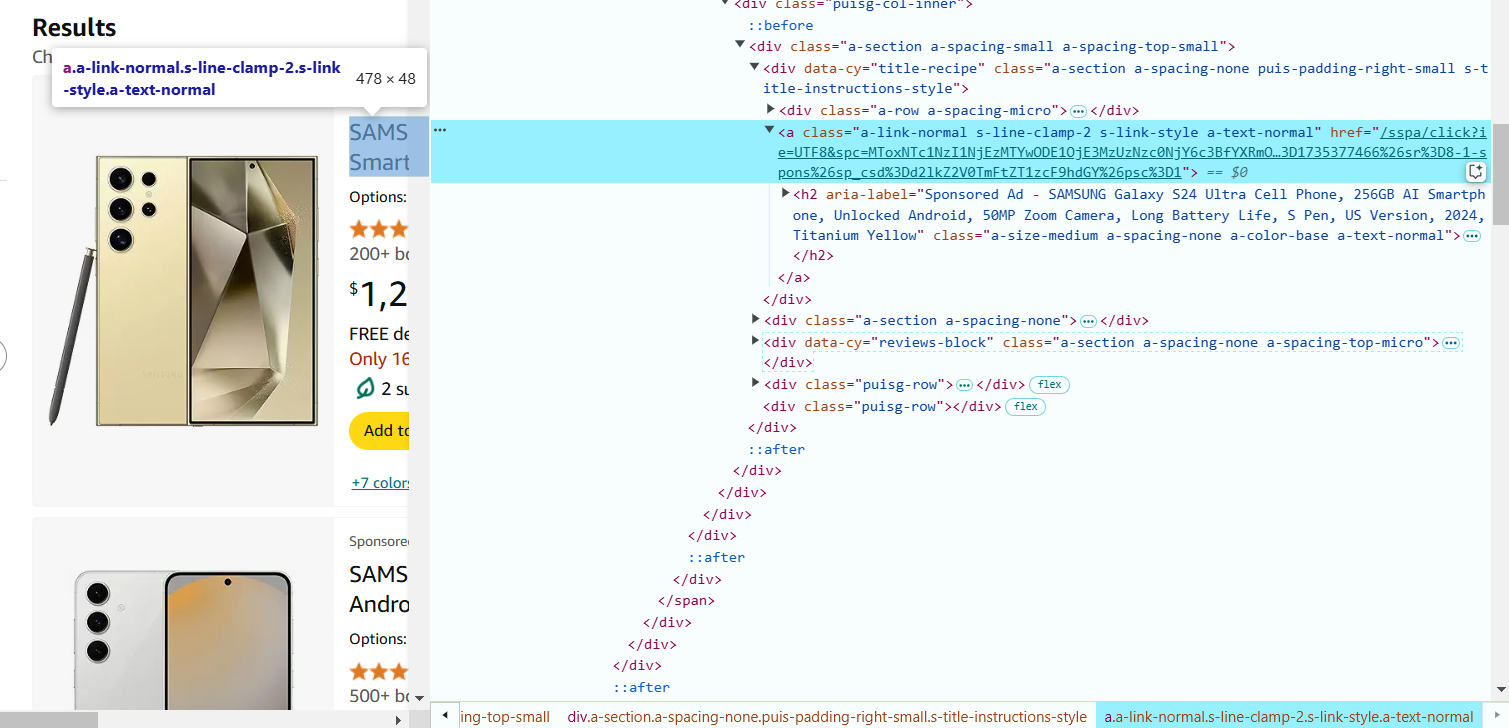Click star rating of the second Samsung product
Viewport: 1509px width, 728px height.
[378, 671]
